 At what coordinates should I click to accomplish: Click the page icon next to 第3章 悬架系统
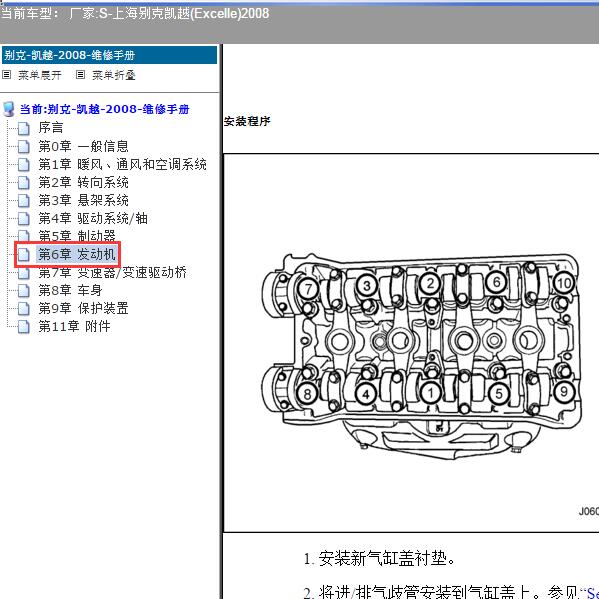tap(24, 201)
